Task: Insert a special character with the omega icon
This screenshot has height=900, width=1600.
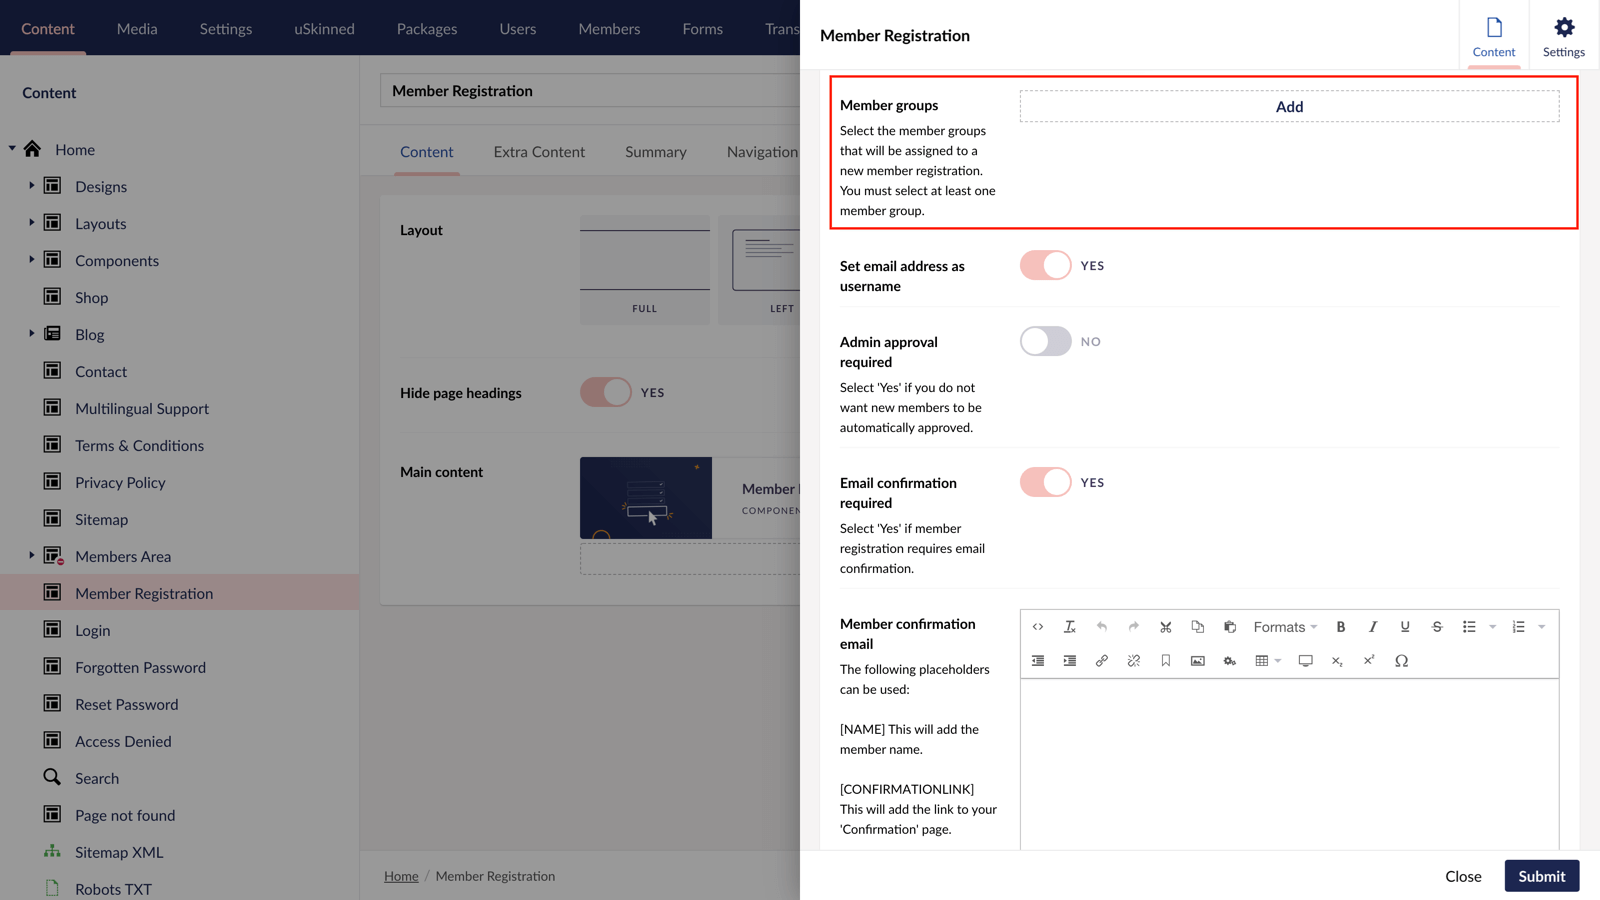Action: pyautogui.click(x=1402, y=660)
